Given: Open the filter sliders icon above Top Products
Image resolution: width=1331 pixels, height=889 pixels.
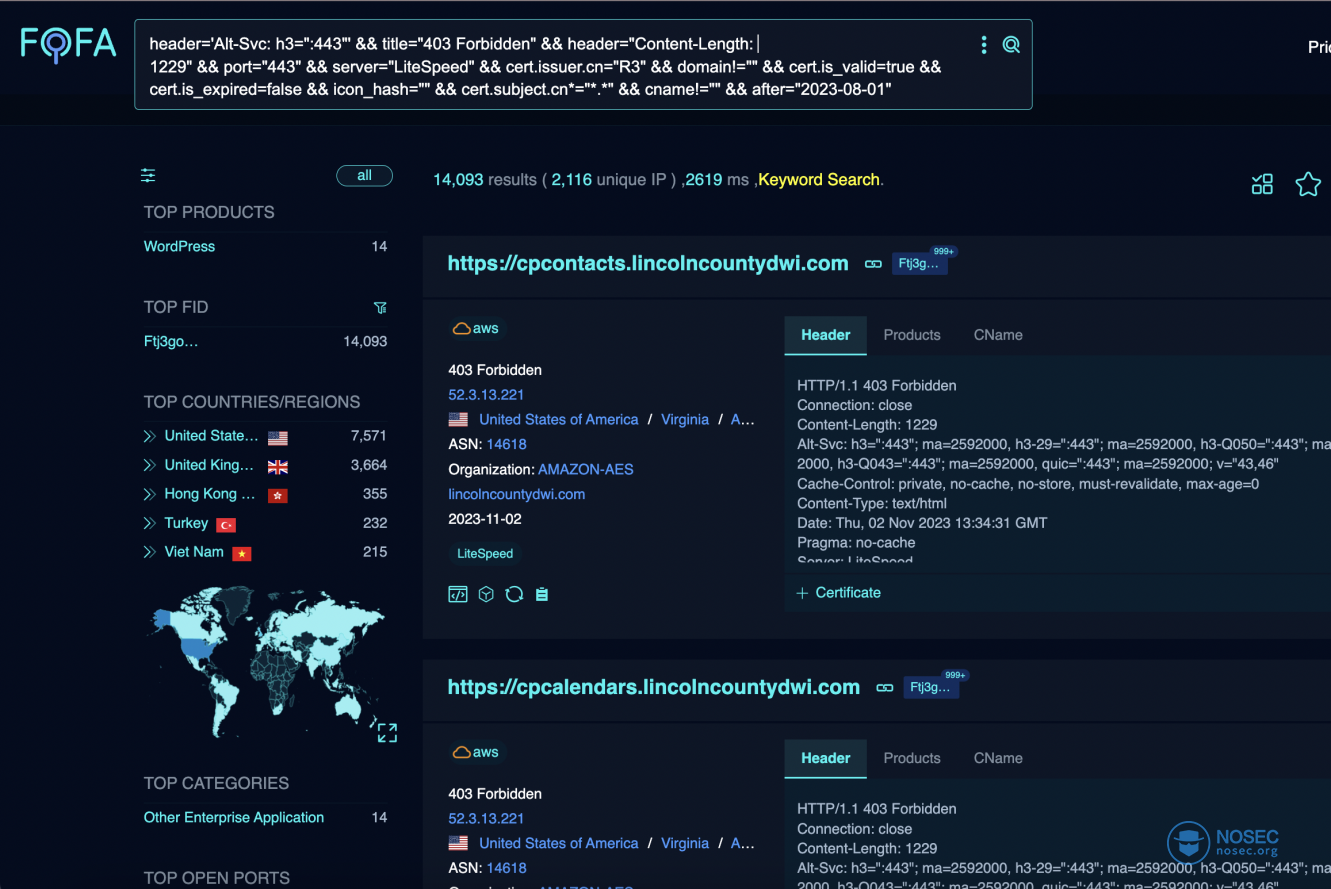Looking at the screenshot, I should [x=148, y=176].
